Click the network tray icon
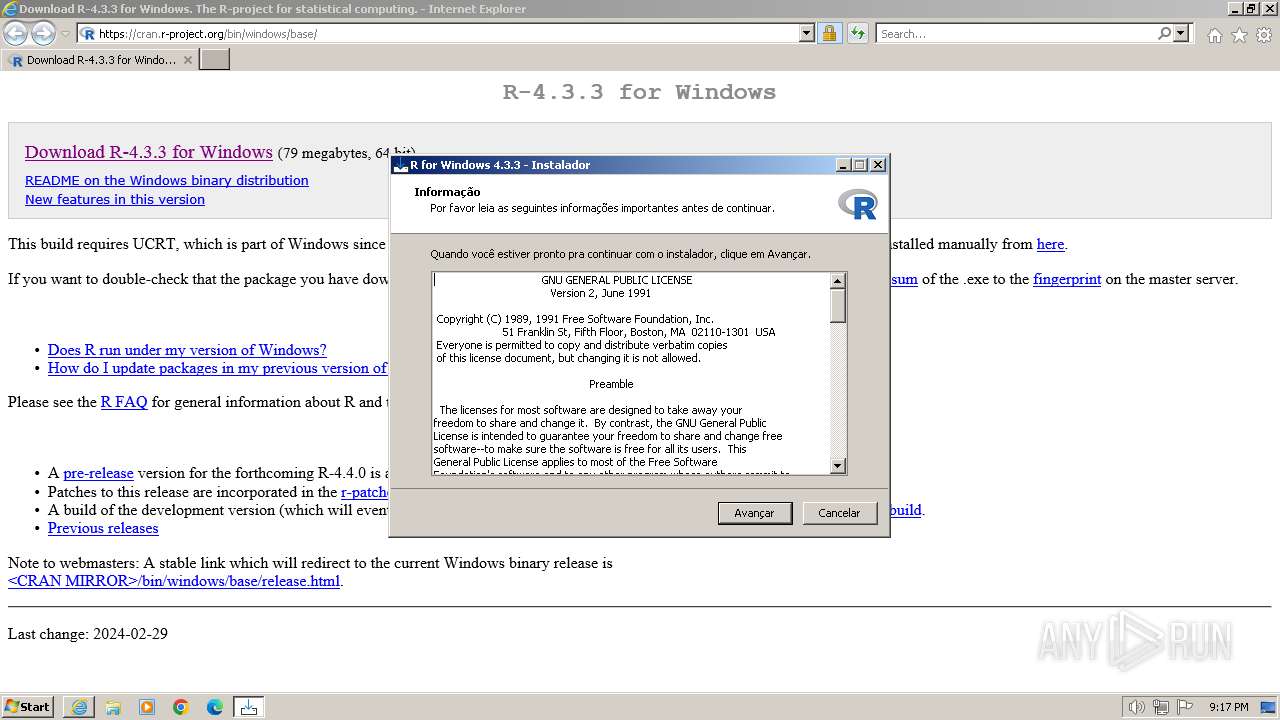 1161,707
